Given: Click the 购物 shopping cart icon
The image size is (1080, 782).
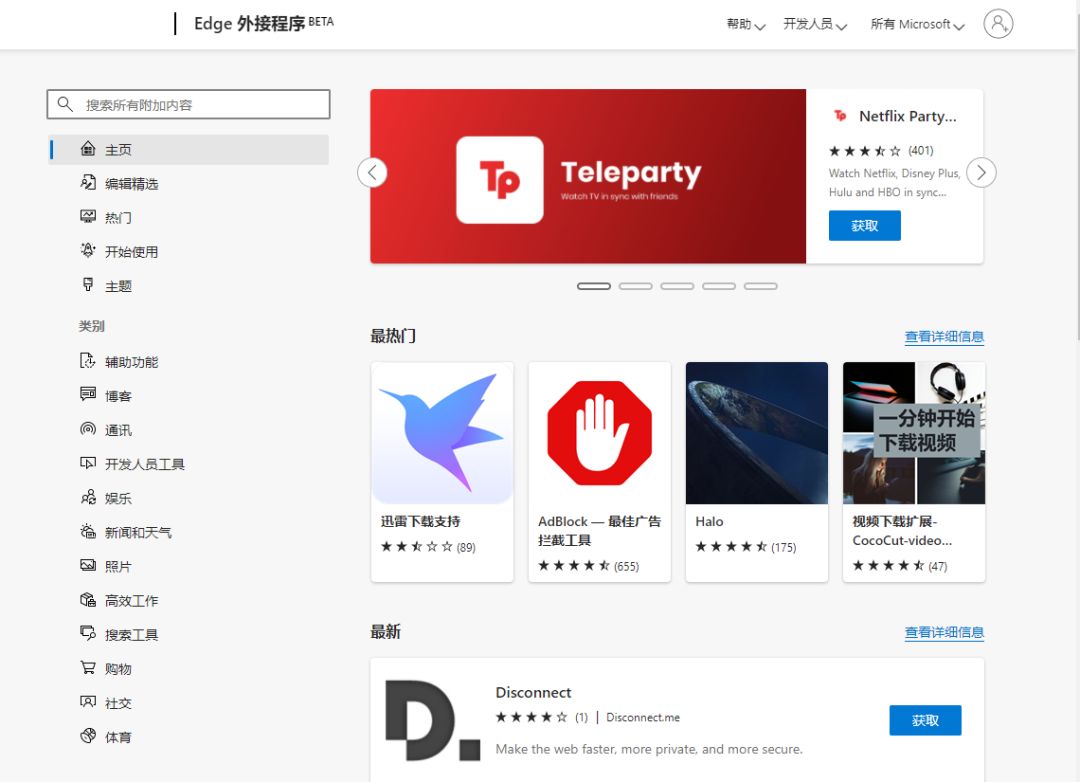Looking at the screenshot, I should pyautogui.click(x=88, y=668).
